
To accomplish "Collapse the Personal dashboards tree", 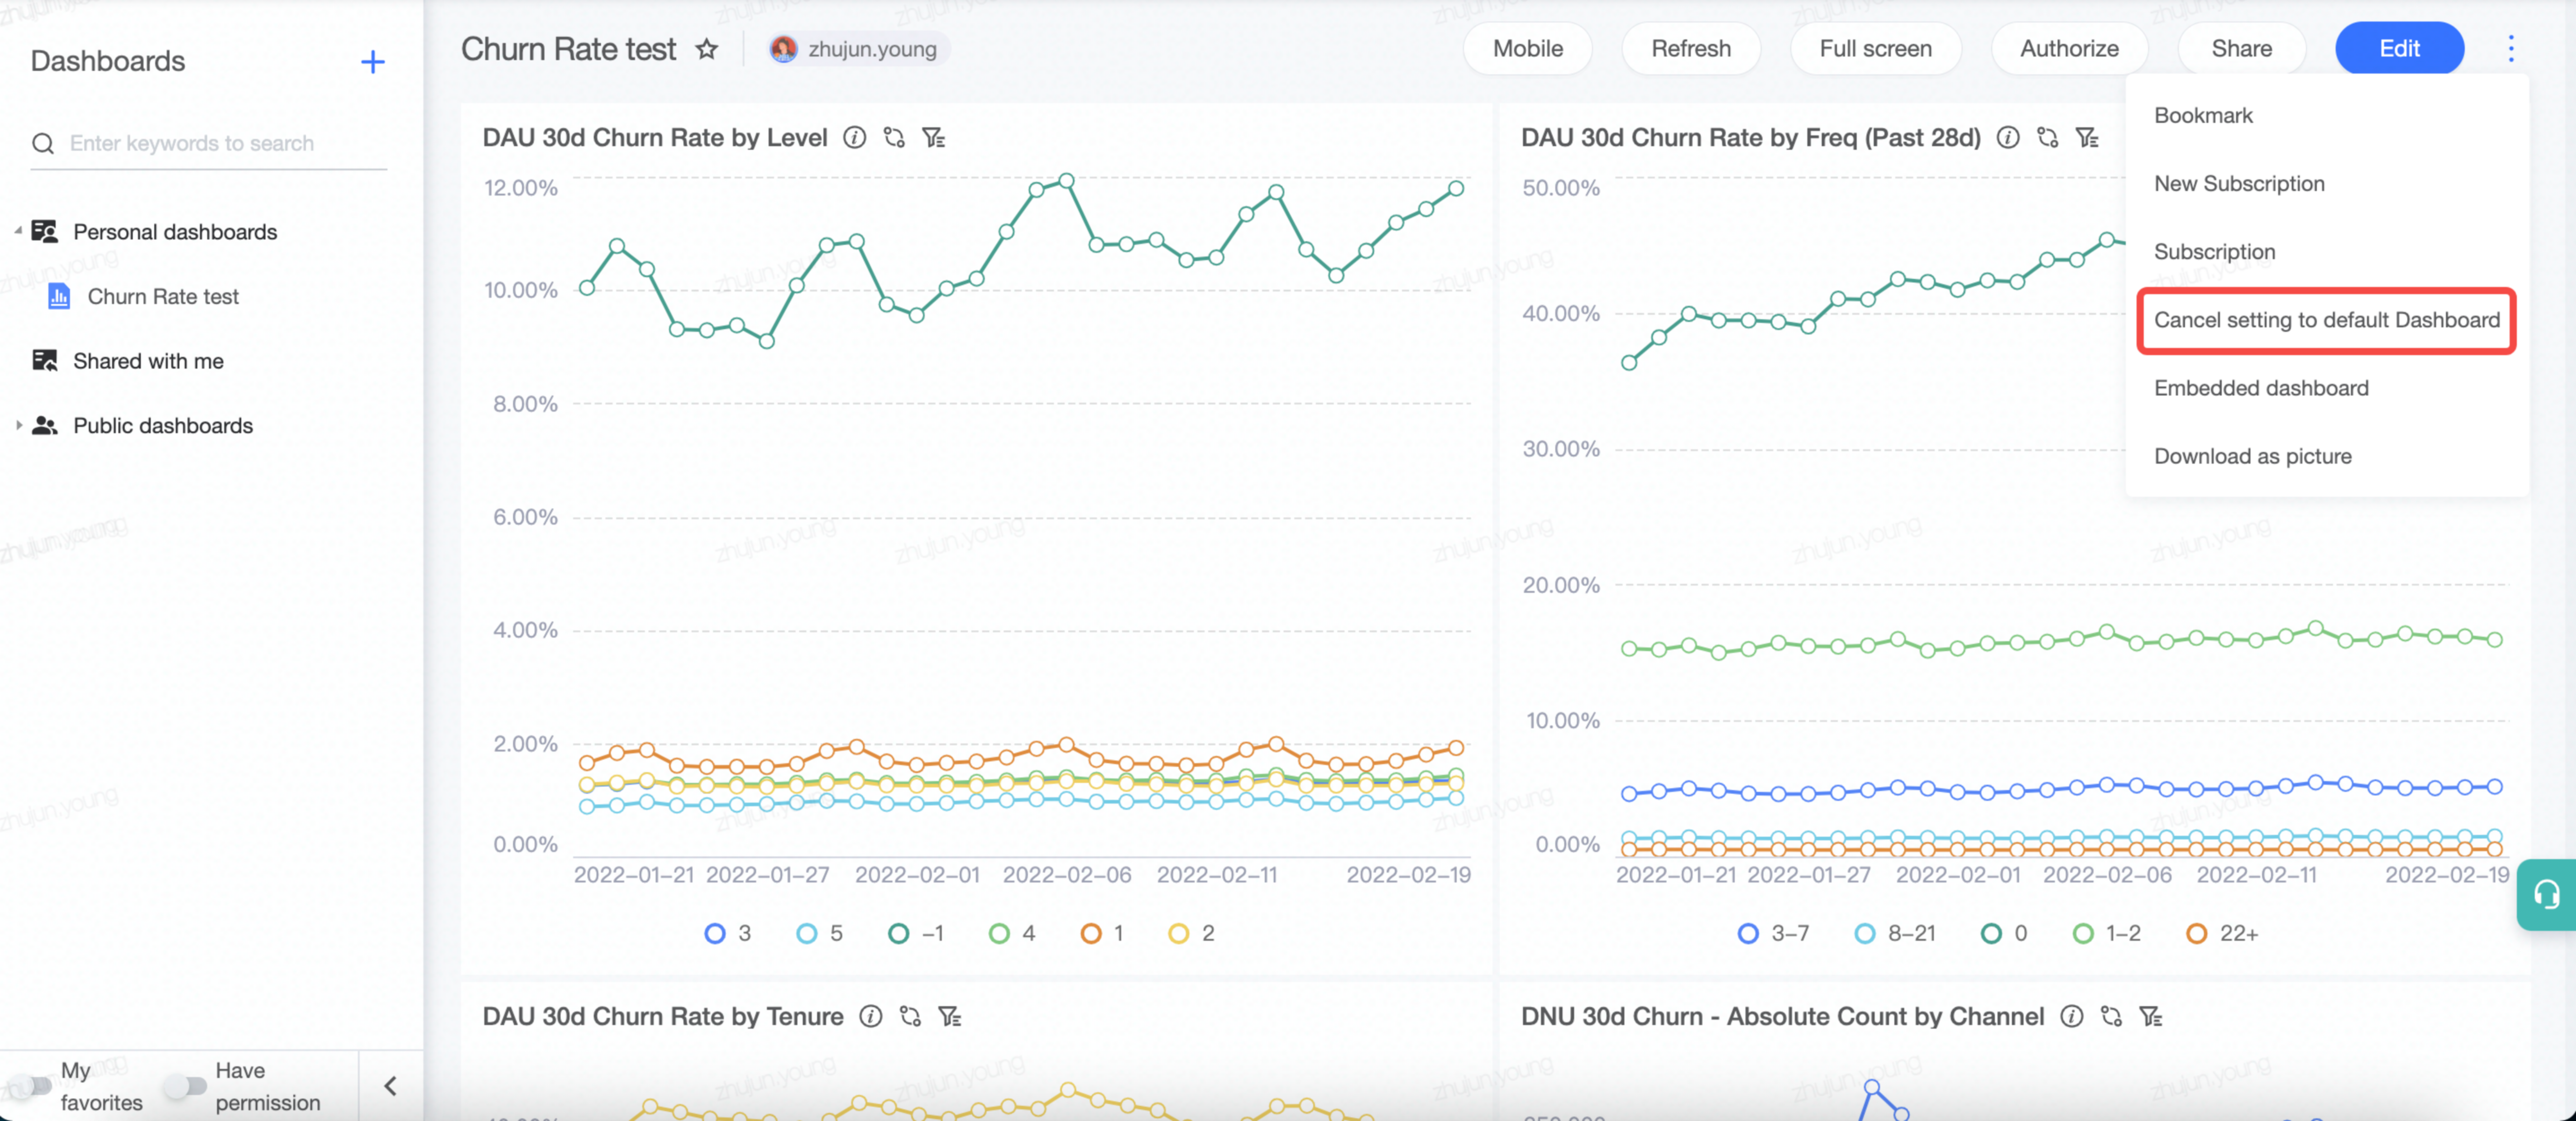I will (18, 231).
